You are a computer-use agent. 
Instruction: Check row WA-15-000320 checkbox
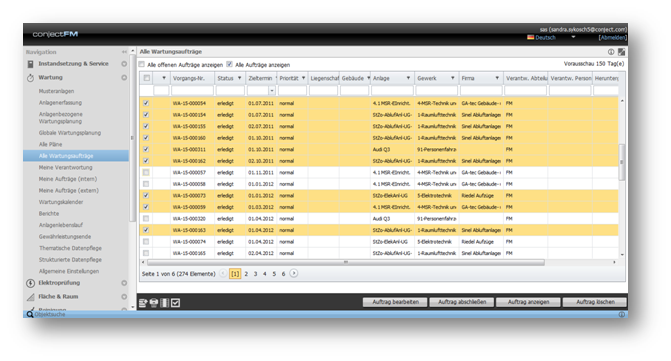tap(146, 219)
